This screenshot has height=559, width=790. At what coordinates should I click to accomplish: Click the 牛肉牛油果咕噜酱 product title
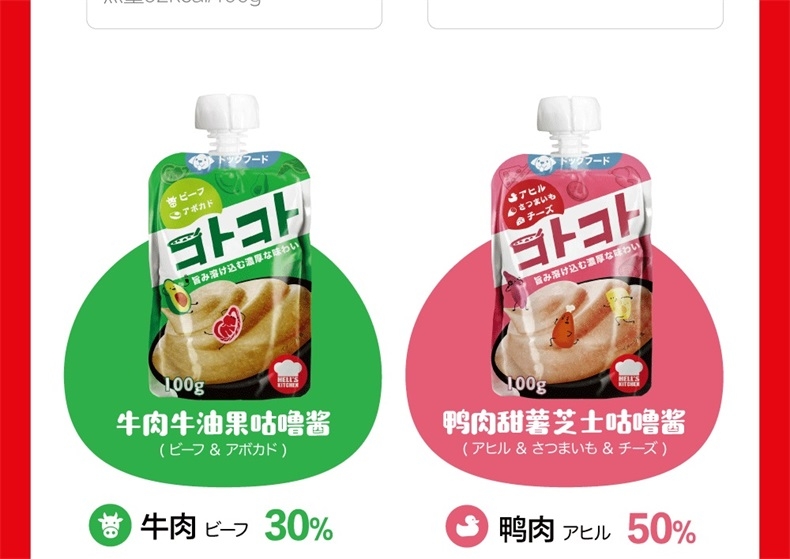(224, 424)
